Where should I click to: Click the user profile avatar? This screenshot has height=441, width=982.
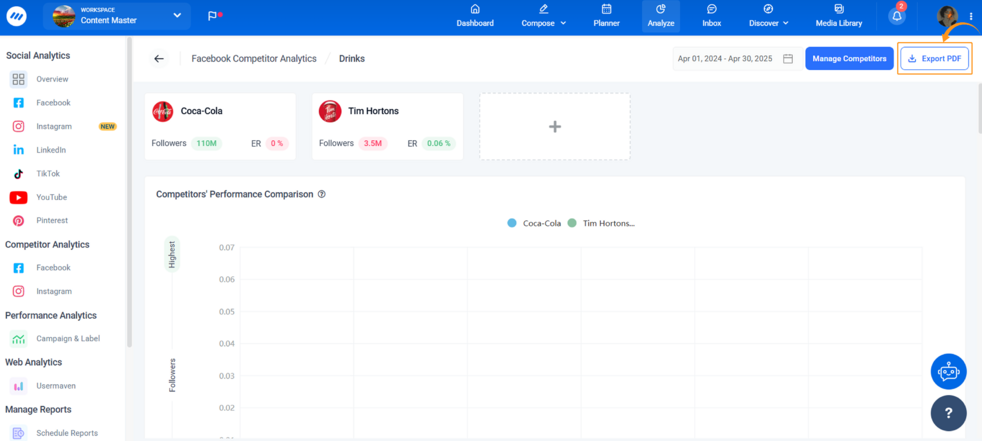coord(948,16)
